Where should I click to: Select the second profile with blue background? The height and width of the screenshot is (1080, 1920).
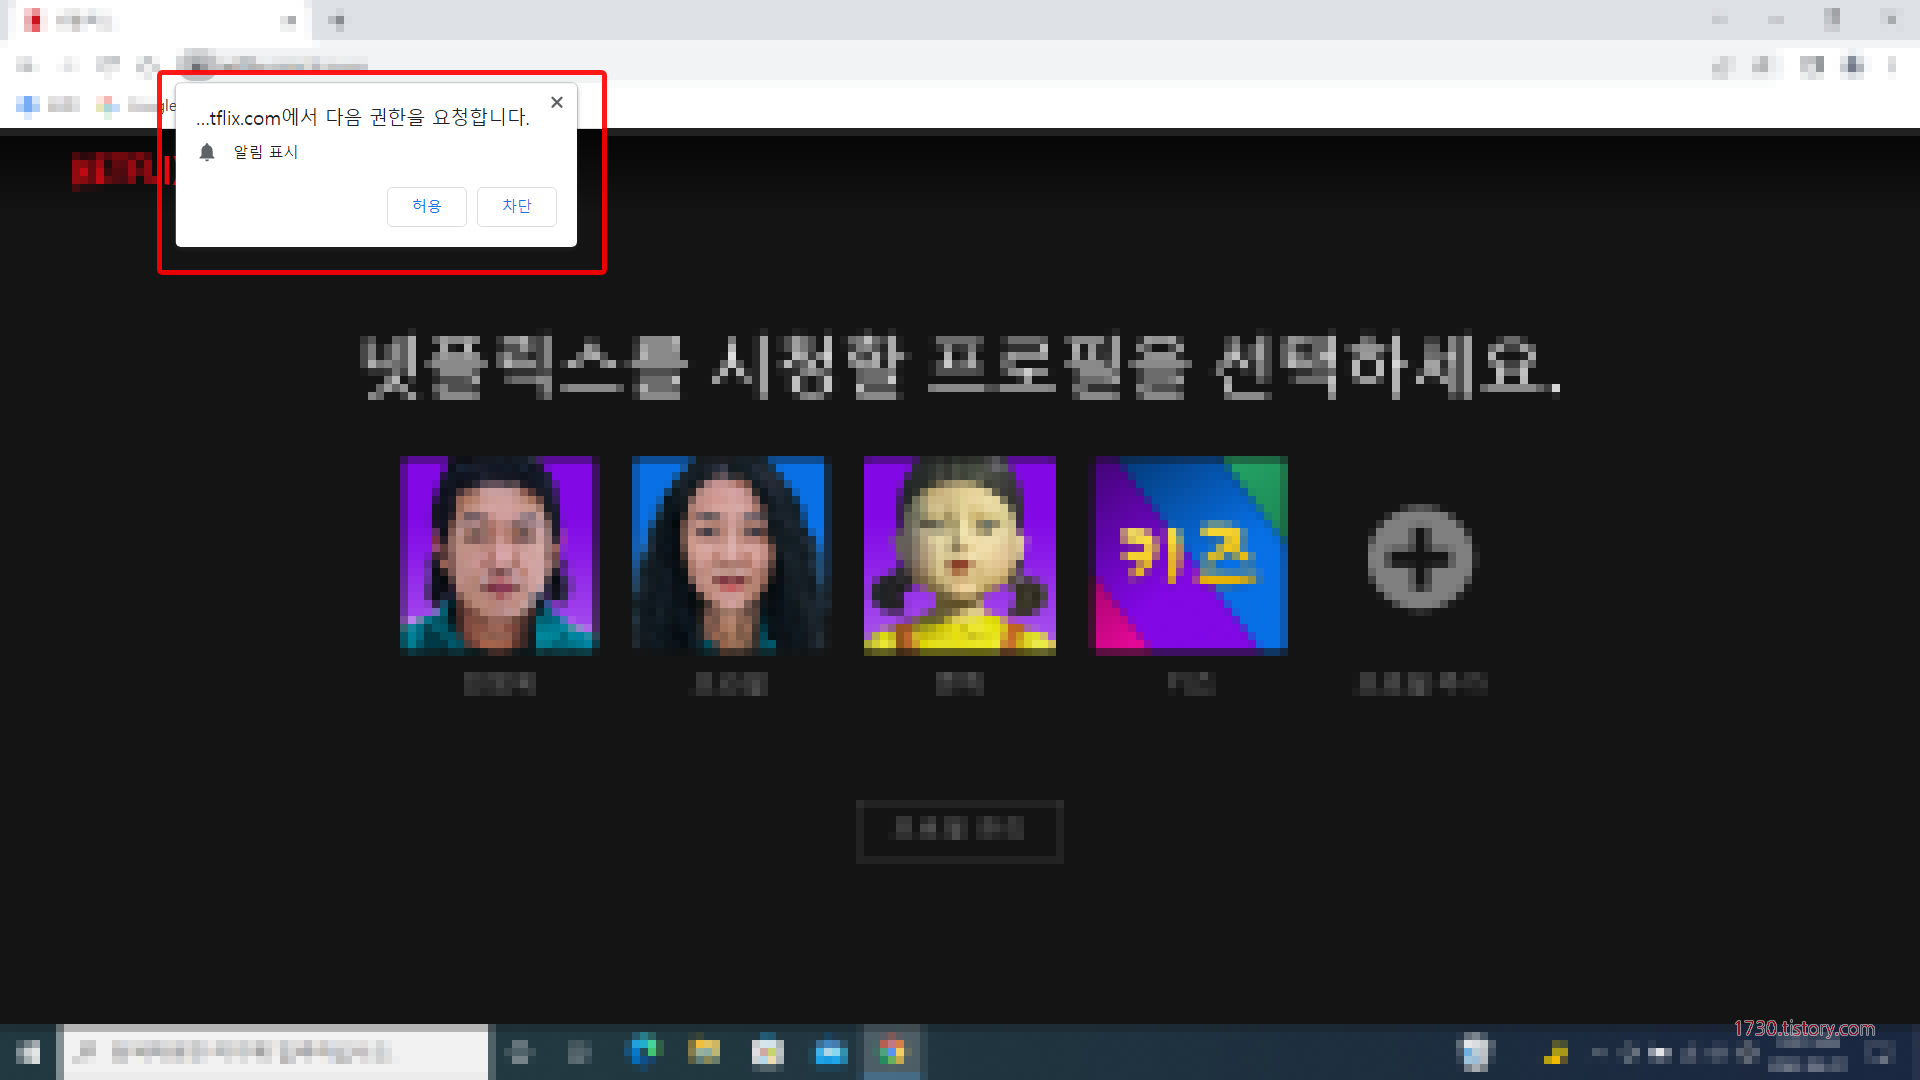730,555
